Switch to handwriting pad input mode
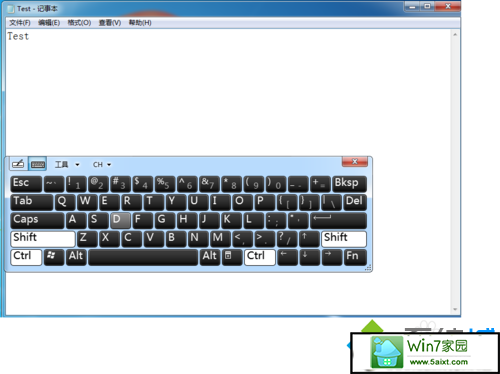 pyautogui.click(x=18, y=164)
